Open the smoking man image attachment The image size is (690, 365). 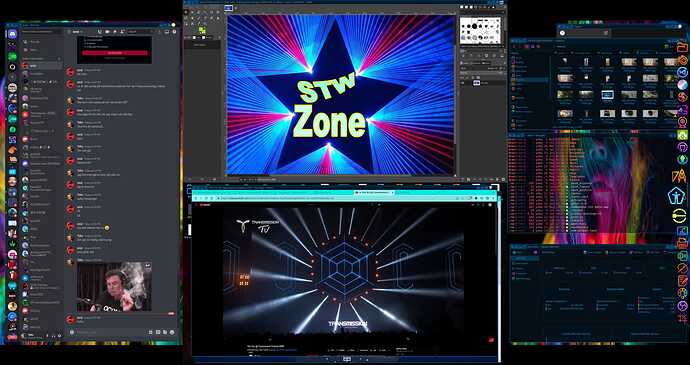pyautogui.click(x=114, y=287)
